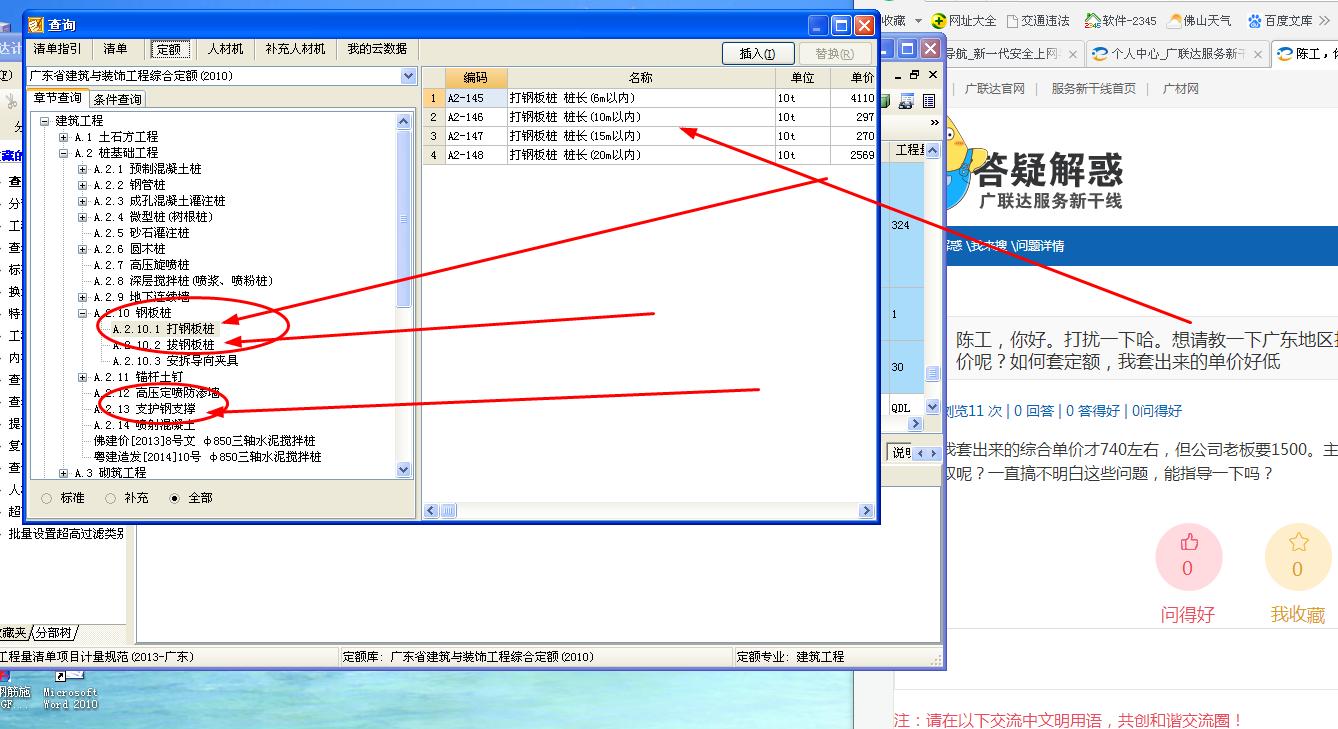Switch to 条件查询 sub-tab
Viewport: 1338px width, 729px height.
117,99
